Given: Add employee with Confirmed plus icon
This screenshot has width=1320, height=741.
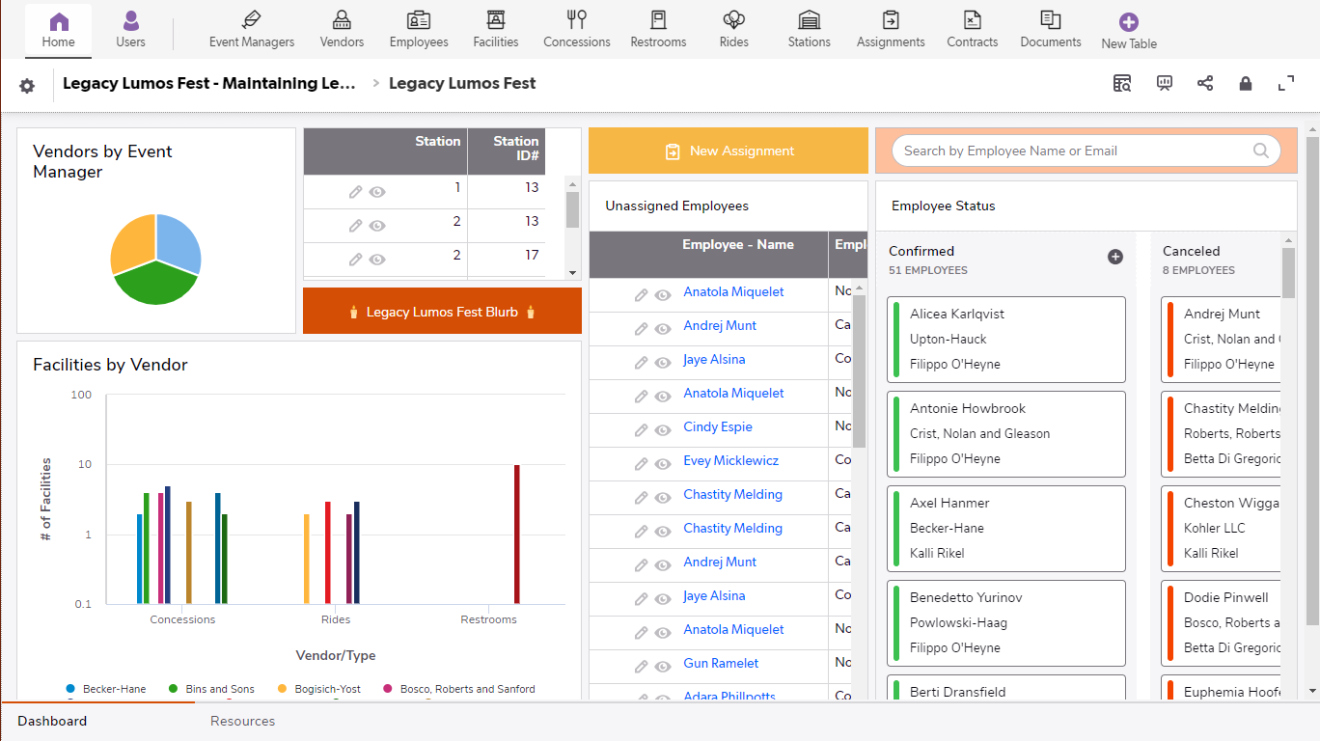Looking at the screenshot, I should [x=1115, y=257].
